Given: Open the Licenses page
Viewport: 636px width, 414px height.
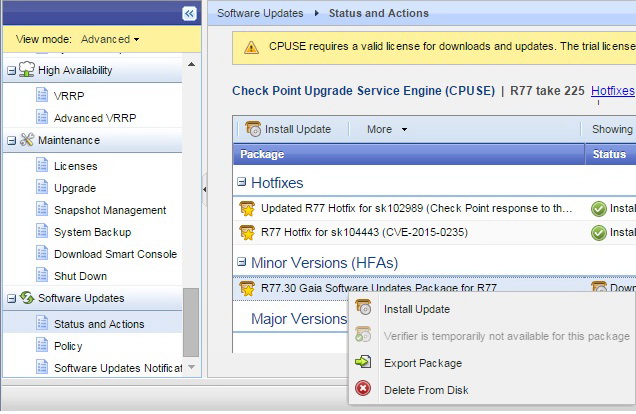Looking at the screenshot, I should click(x=75, y=166).
